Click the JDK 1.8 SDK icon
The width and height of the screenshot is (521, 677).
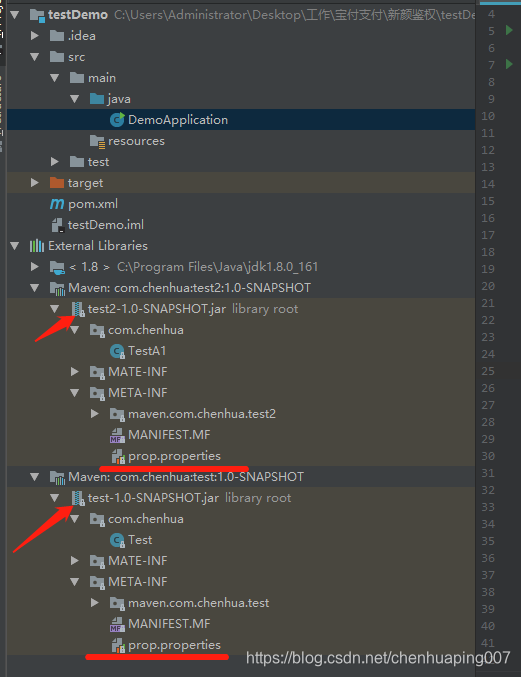(x=57, y=267)
